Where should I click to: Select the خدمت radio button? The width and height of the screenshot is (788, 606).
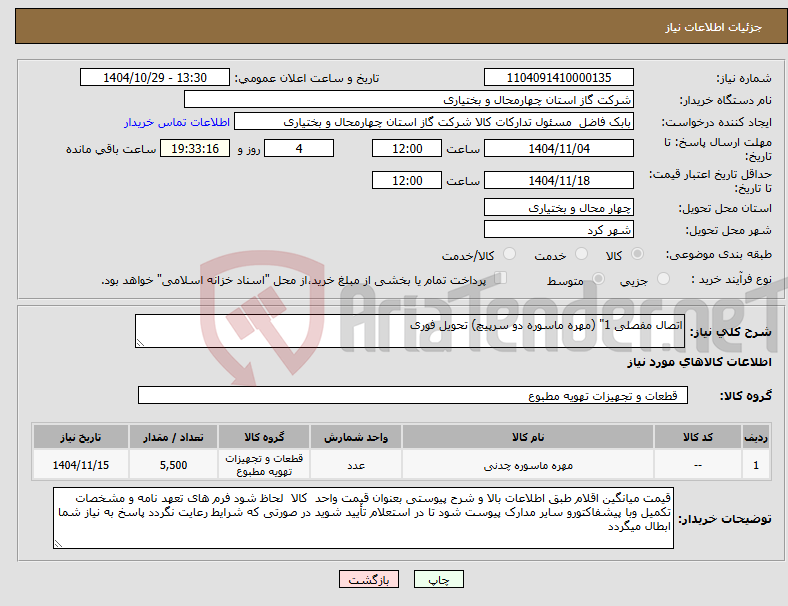pyautogui.click(x=581, y=254)
